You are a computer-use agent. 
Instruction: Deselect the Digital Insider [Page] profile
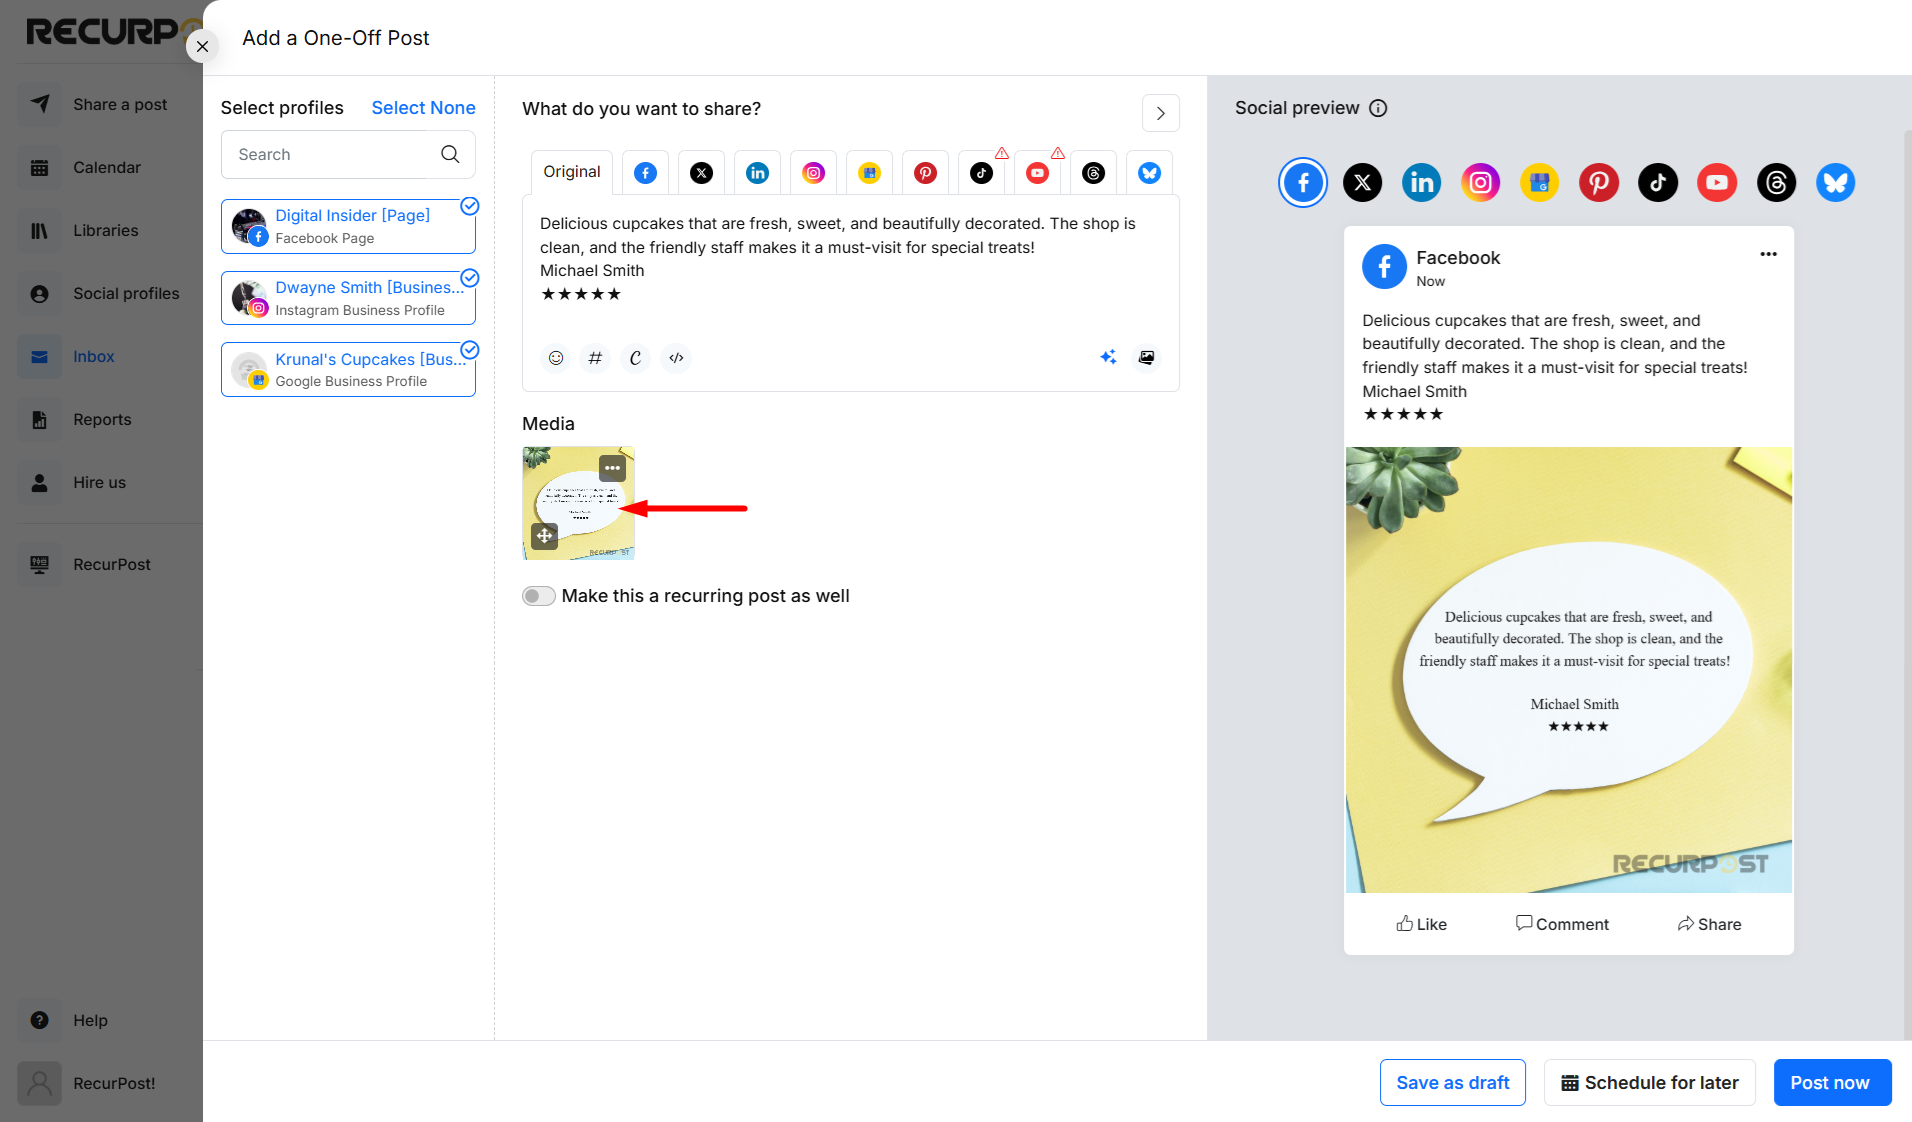tap(348, 226)
